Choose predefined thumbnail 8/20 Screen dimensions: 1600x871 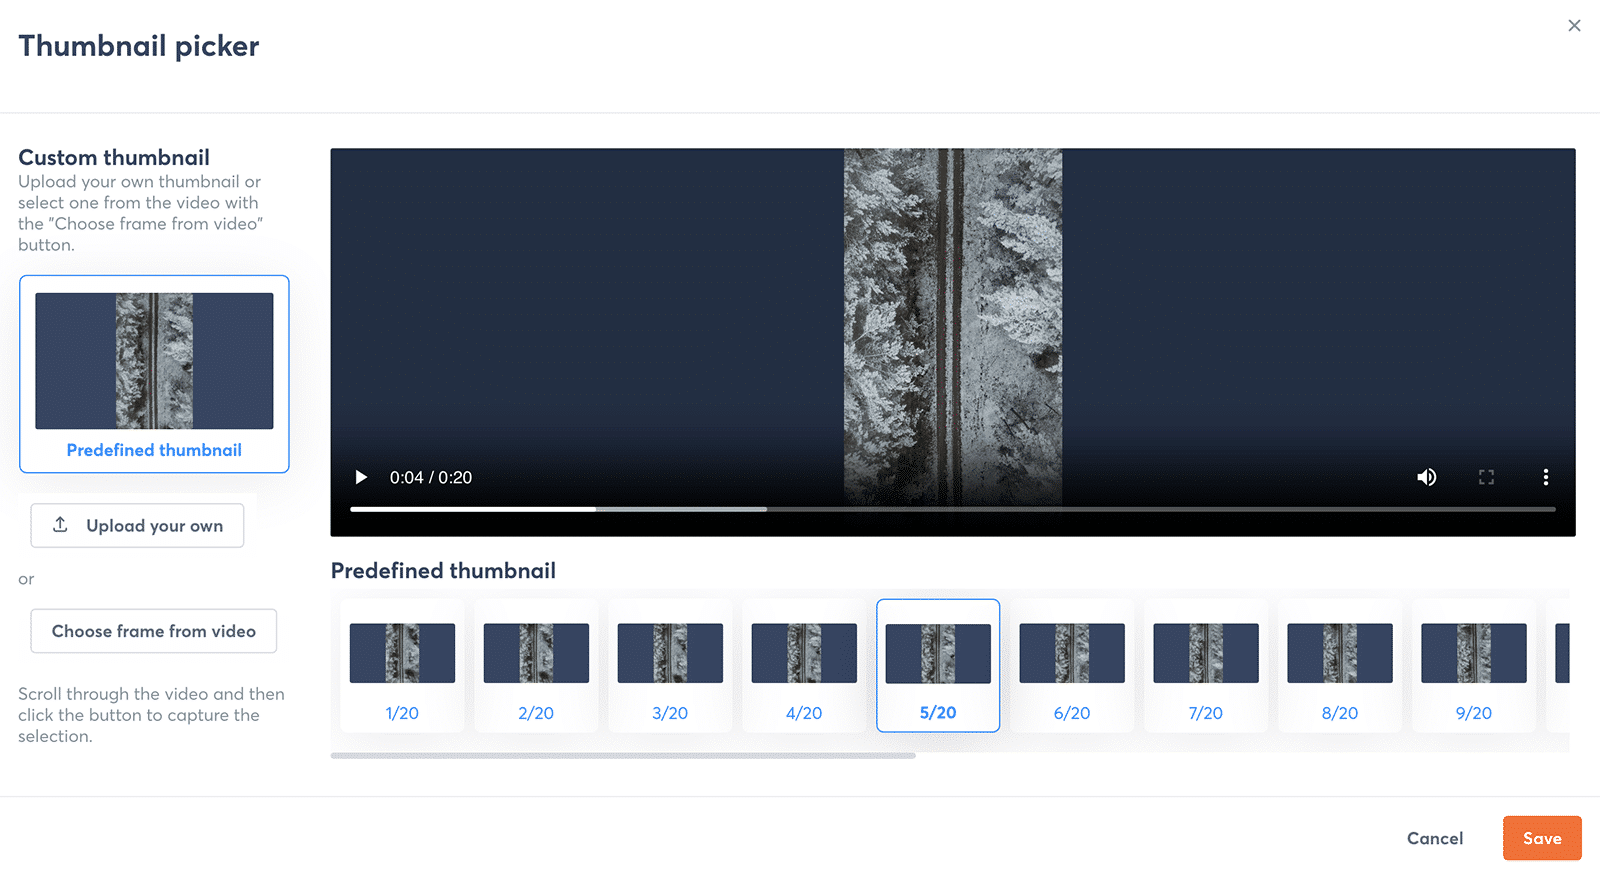(x=1340, y=665)
